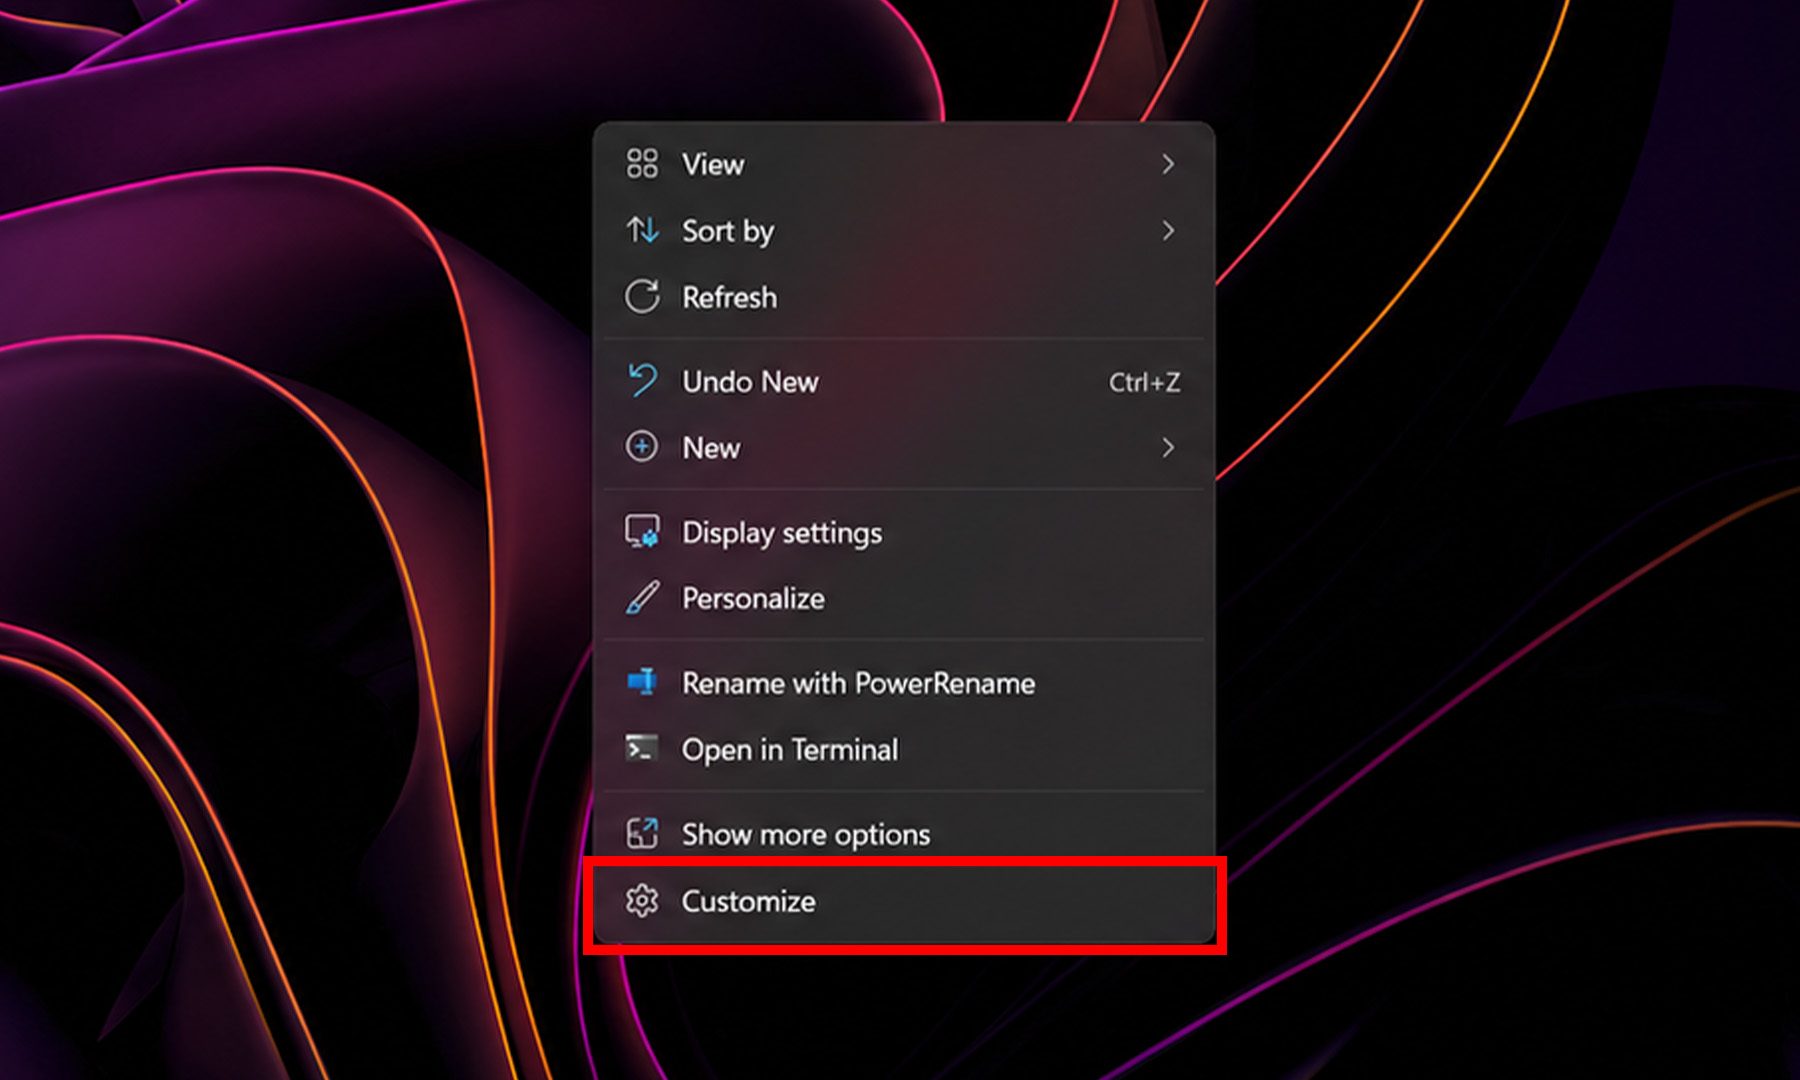Select Undo New in context menu
The height and width of the screenshot is (1080, 1800).
pos(904,381)
